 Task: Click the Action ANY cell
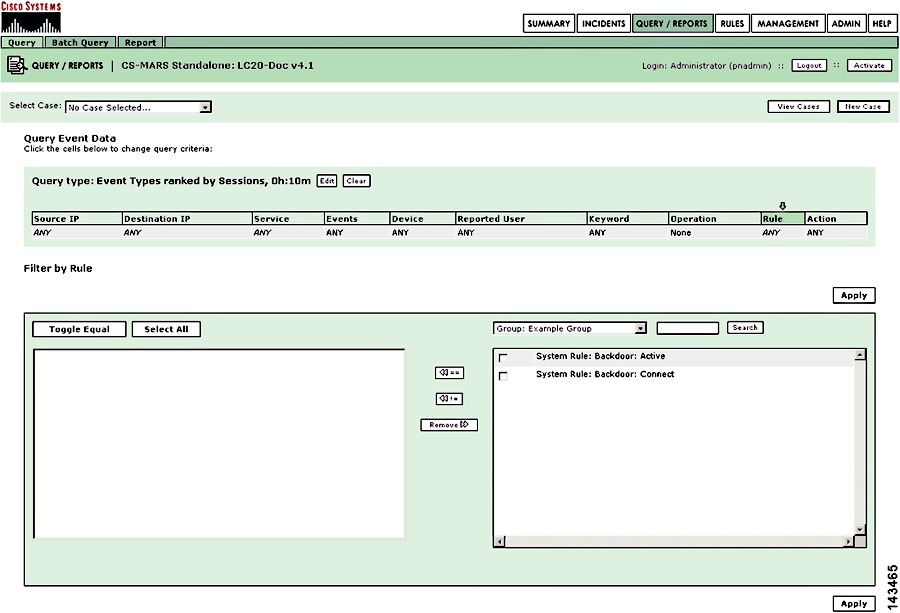(x=836, y=232)
